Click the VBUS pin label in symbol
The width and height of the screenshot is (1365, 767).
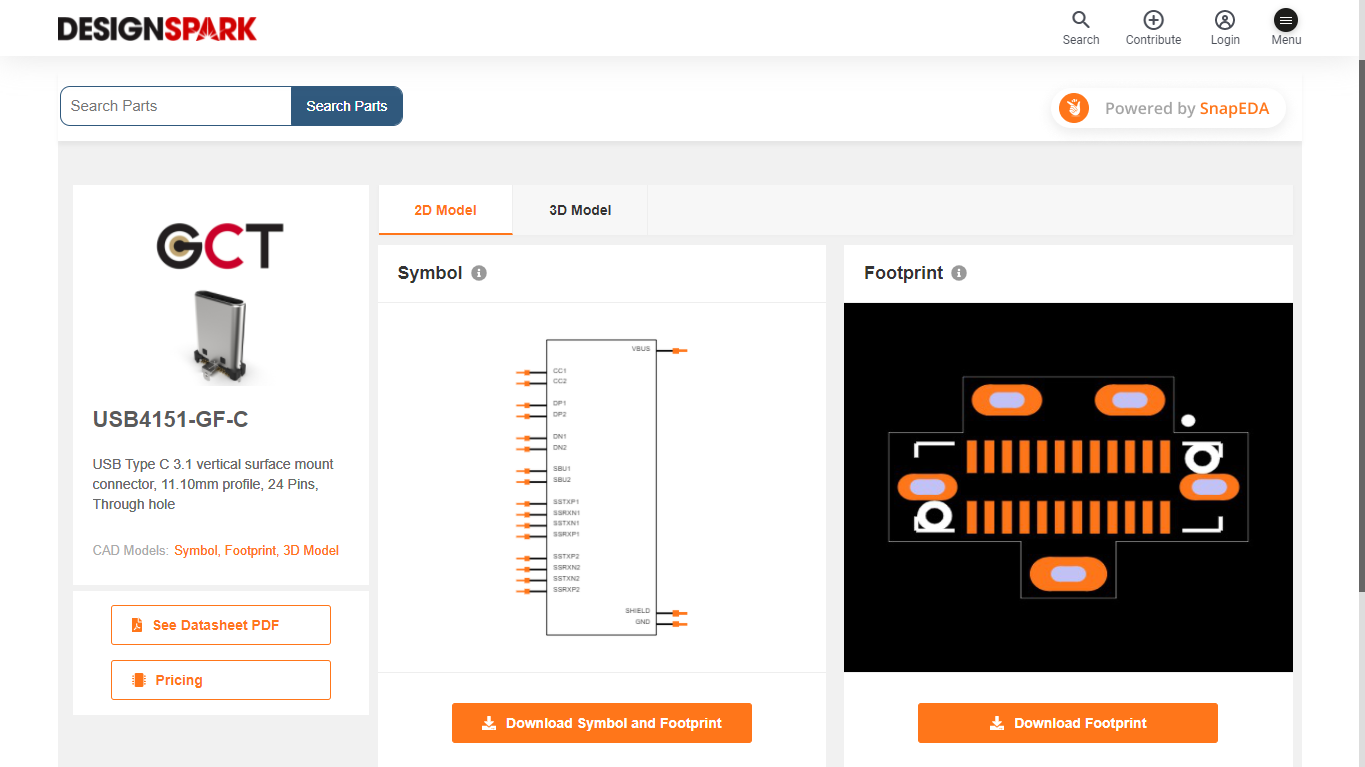(x=641, y=349)
